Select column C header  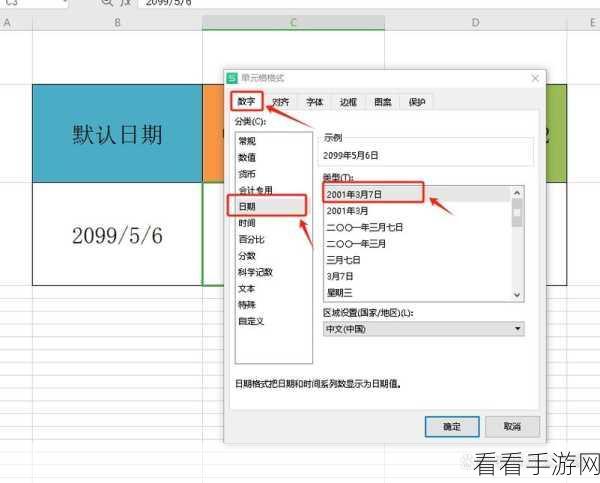coord(293,23)
